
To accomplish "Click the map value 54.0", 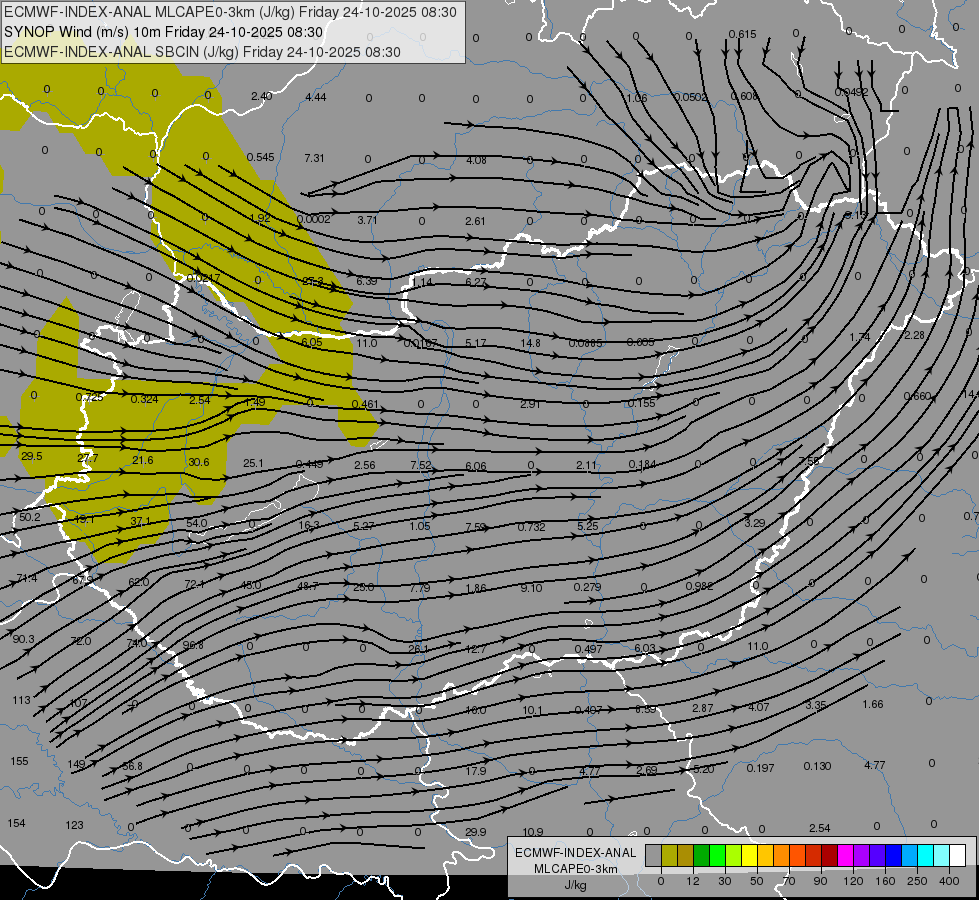I will click(196, 523).
